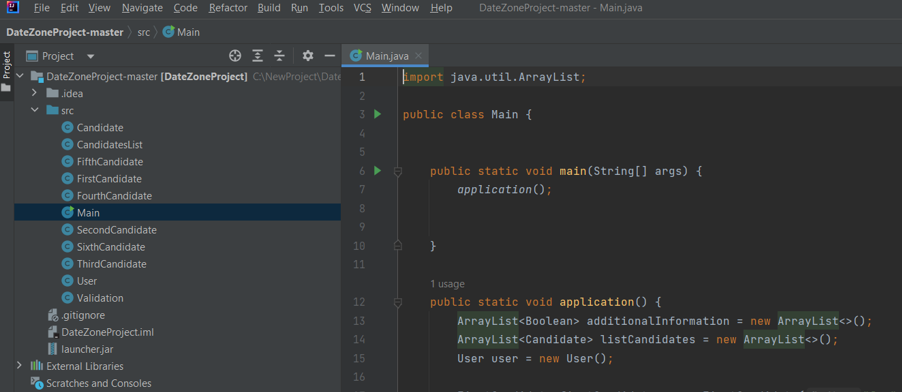Open the Edit menu

point(70,8)
